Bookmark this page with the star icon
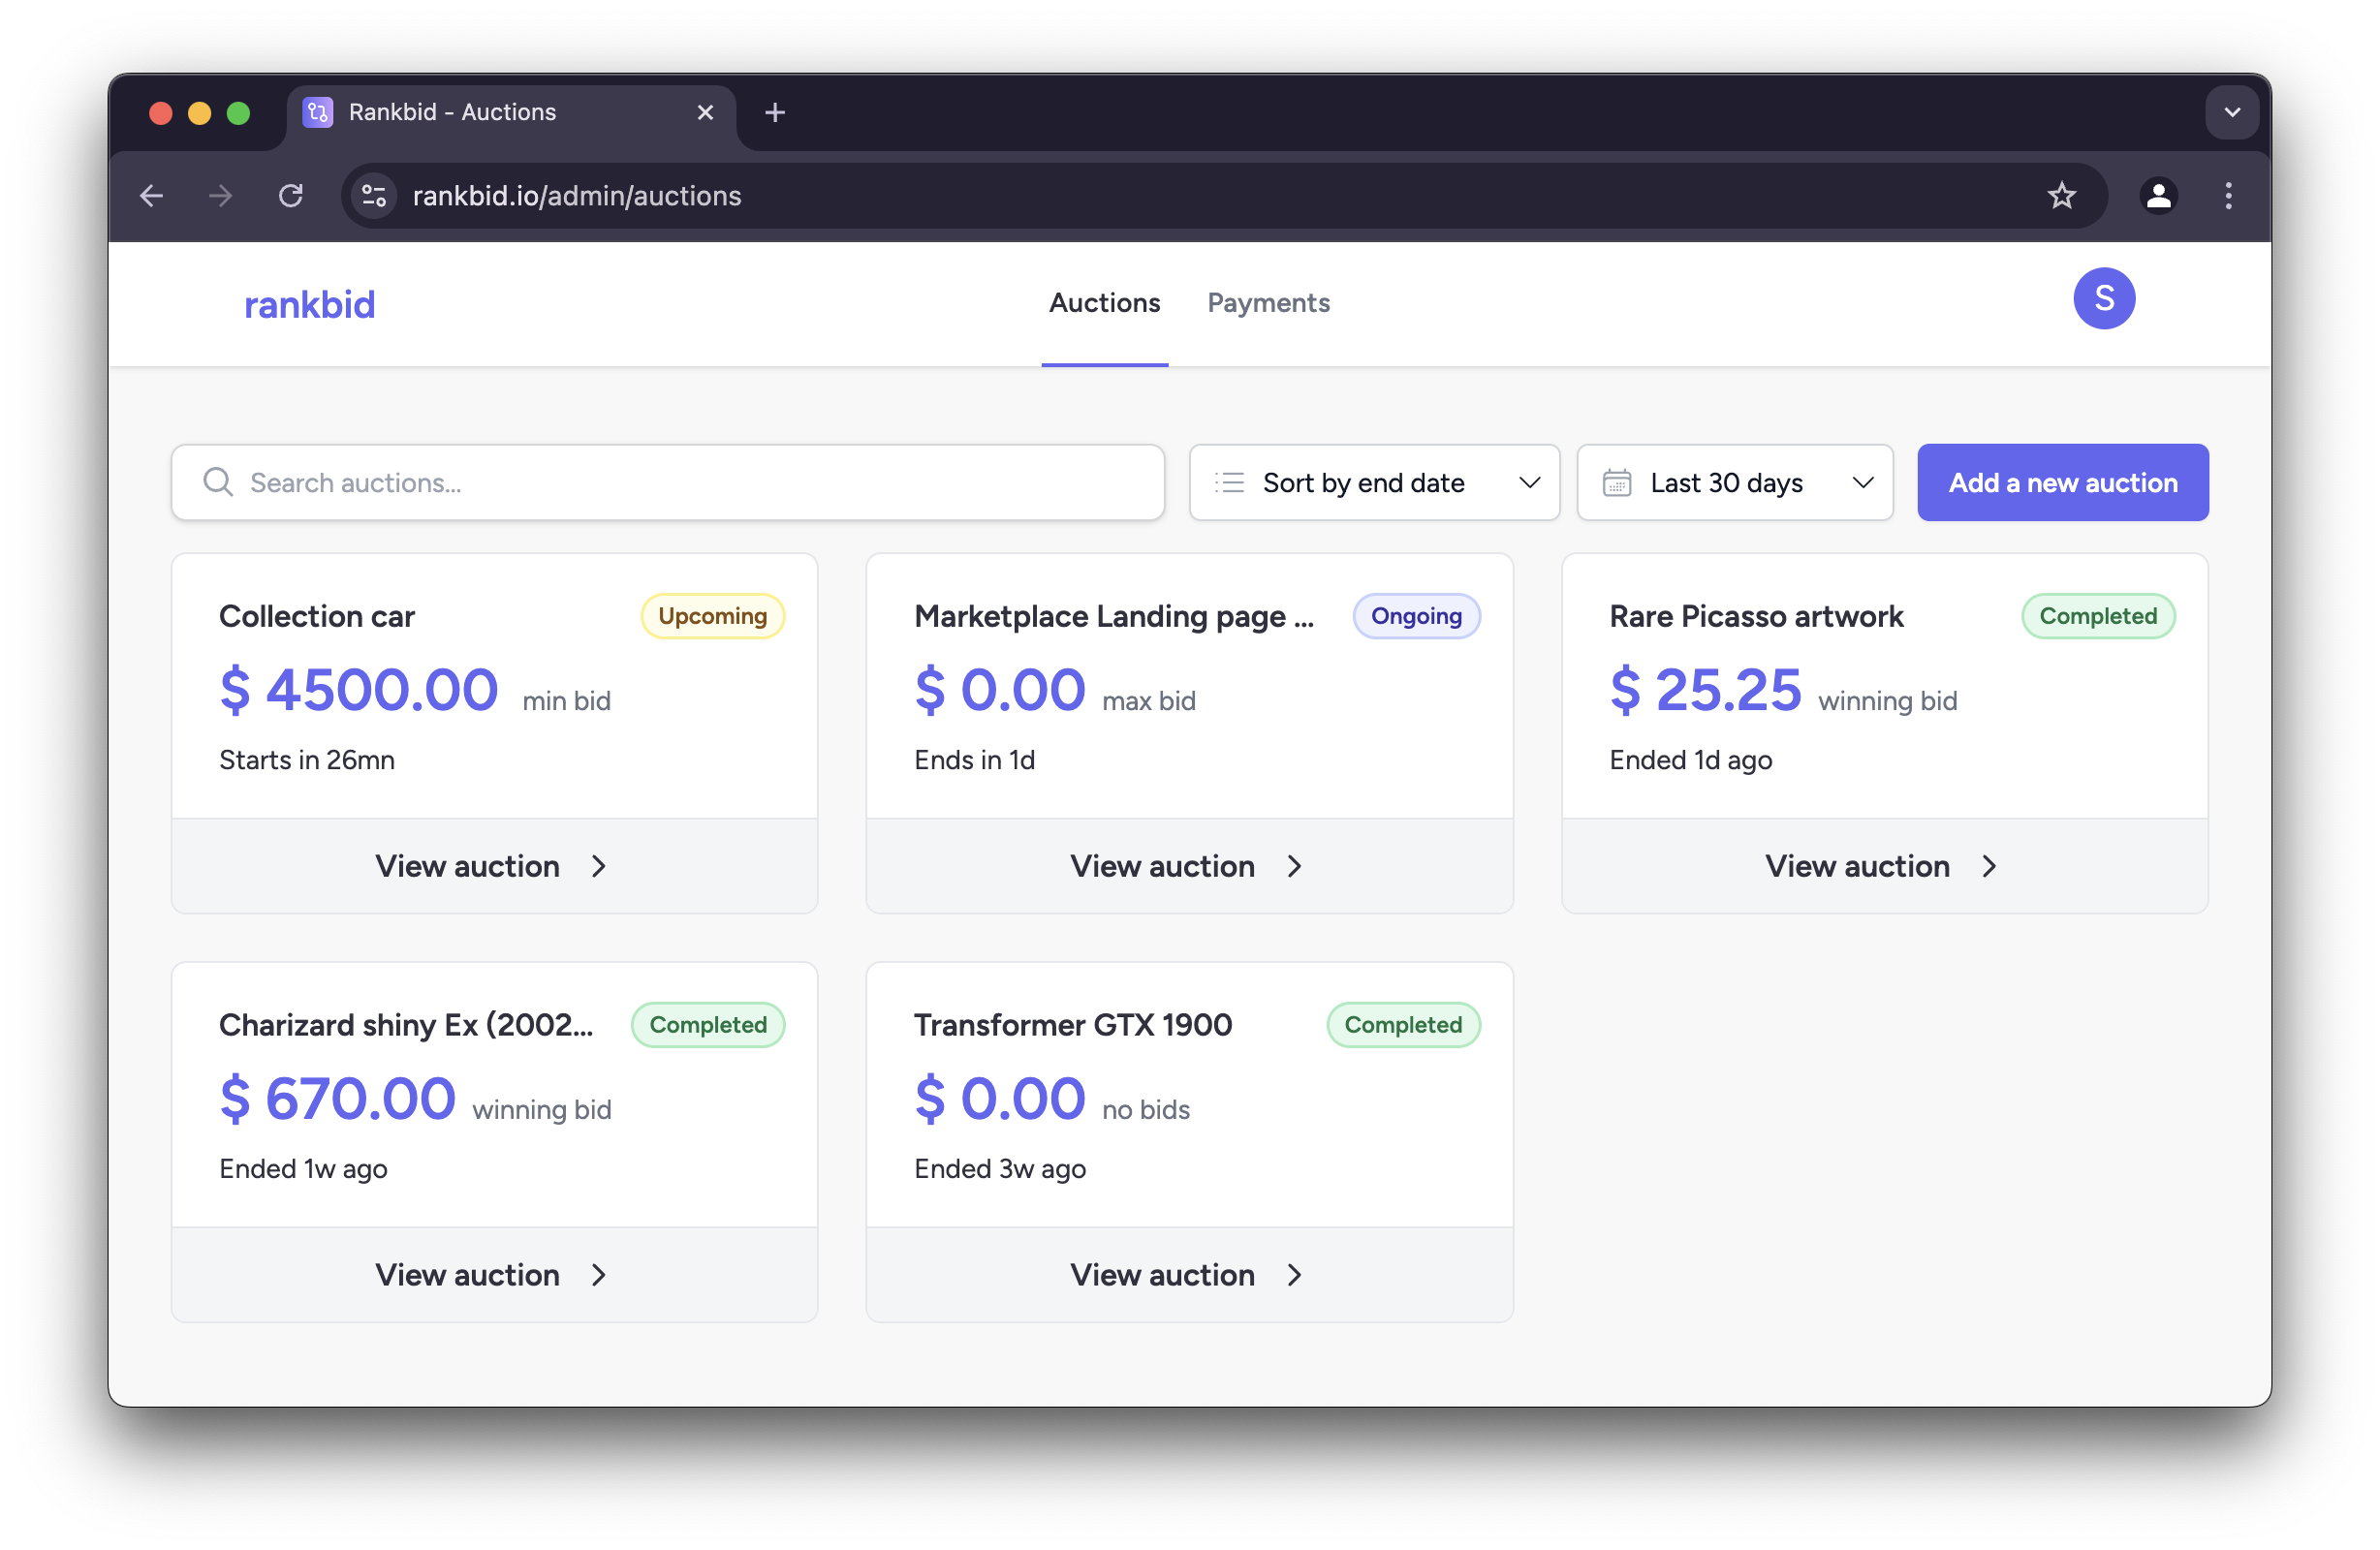 click(x=2062, y=196)
